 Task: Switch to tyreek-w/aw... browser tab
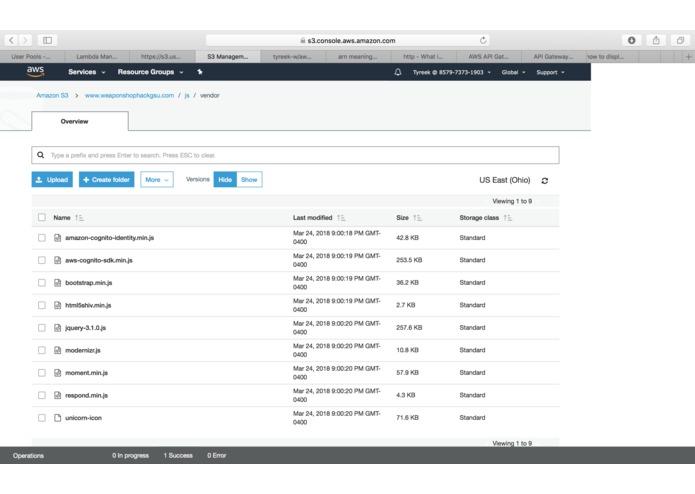[292, 57]
